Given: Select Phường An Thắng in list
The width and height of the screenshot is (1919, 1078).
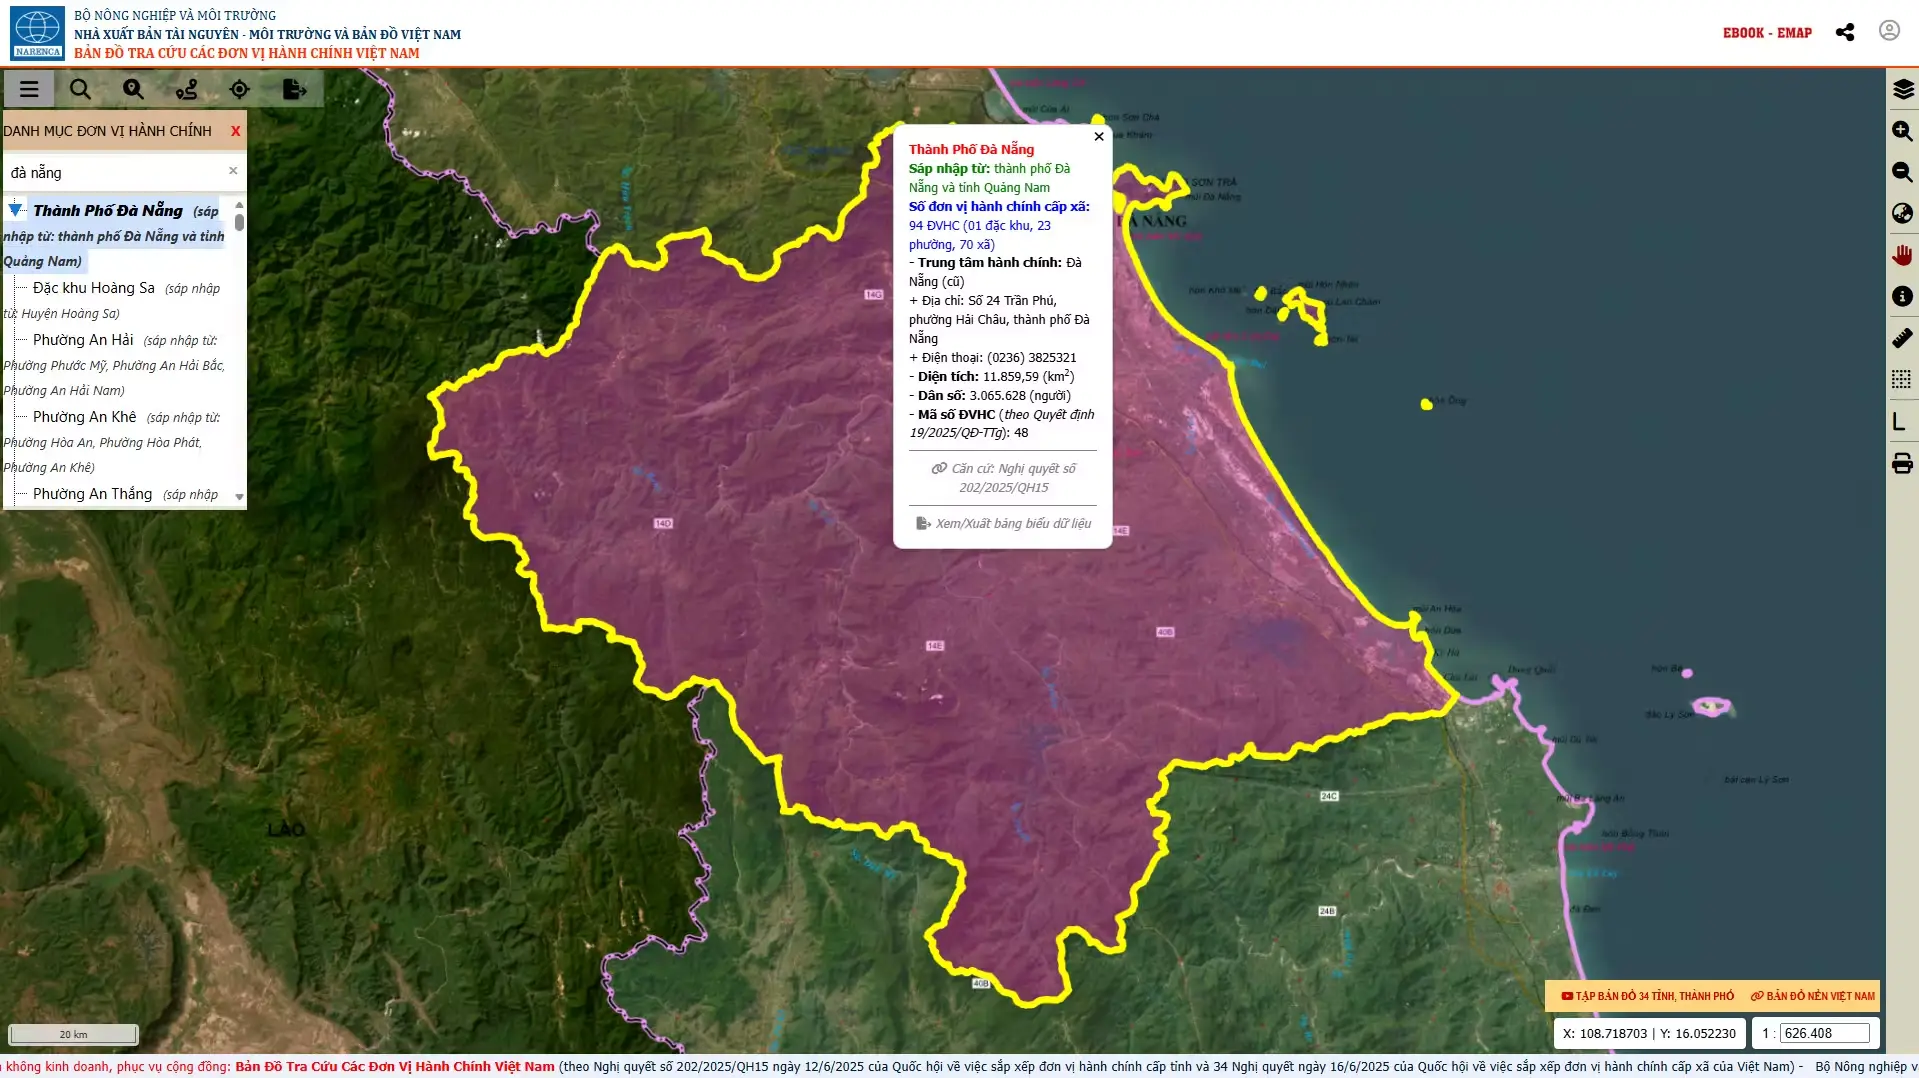Looking at the screenshot, I should pyautogui.click(x=92, y=494).
